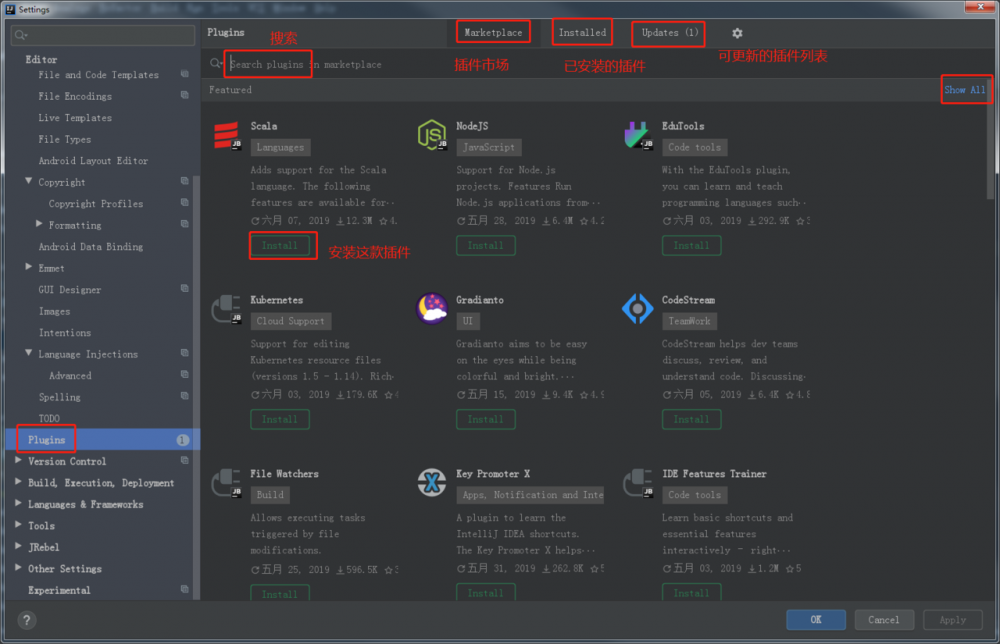Viewport: 1000px width, 644px height.
Task: Expand Build, Execution, Deployment section
Action: click(x=18, y=482)
